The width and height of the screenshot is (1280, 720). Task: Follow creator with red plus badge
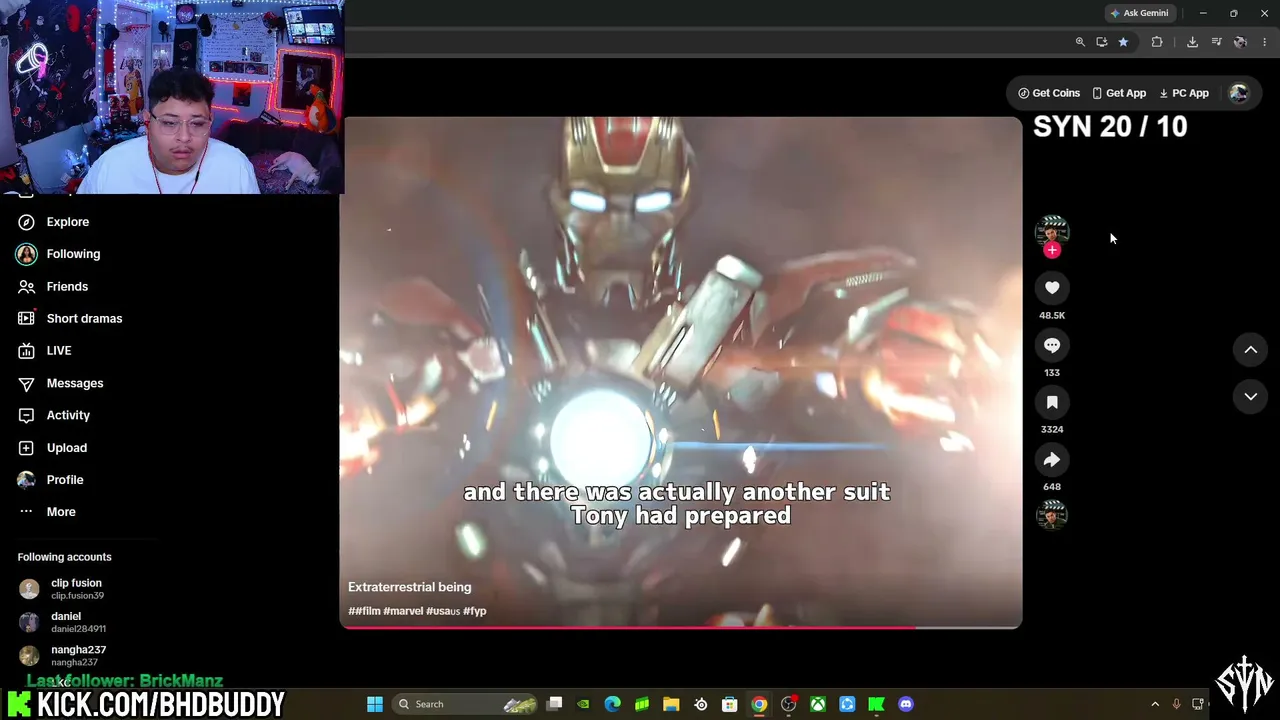[1052, 250]
